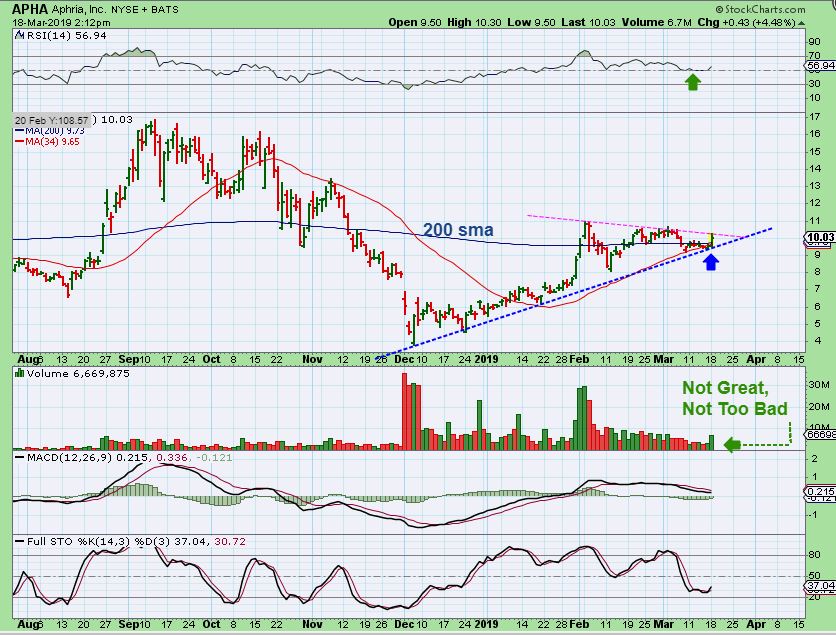Screen dimensions: 836x635
Task: Click the 37.04 stochastic tag on right axis
Action: (x=821, y=585)
